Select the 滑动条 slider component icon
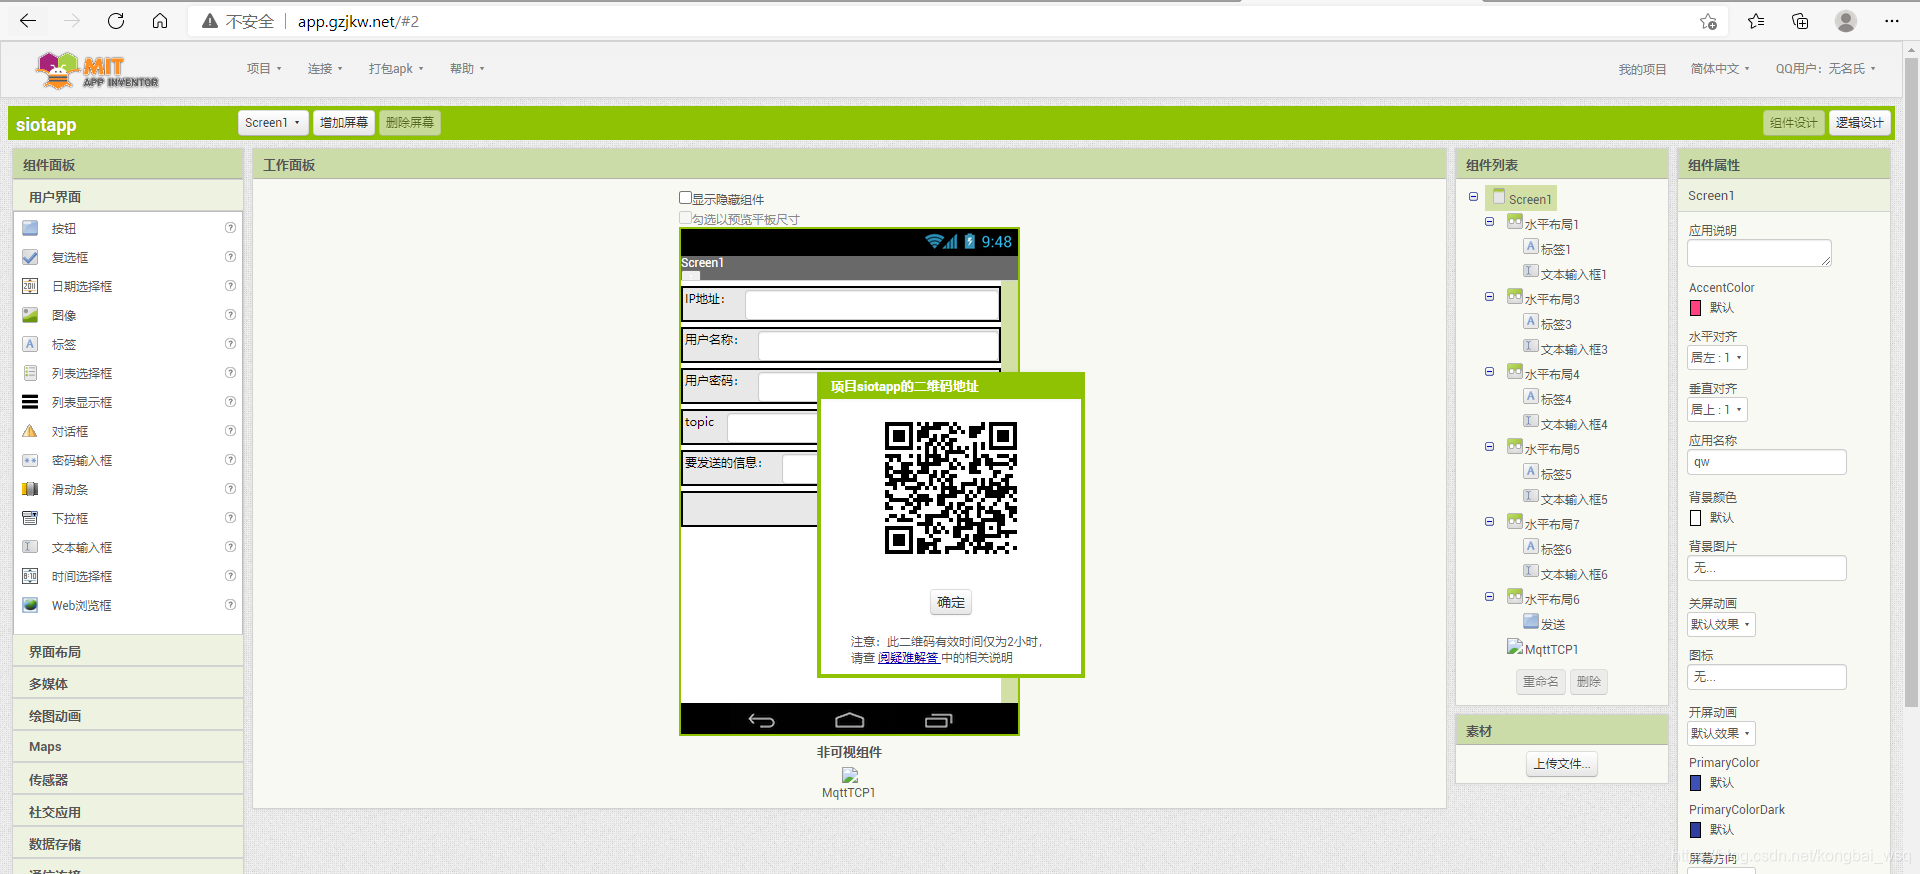Image resolution: width=1920 pixels, height=874 pixels. point(30,489)
